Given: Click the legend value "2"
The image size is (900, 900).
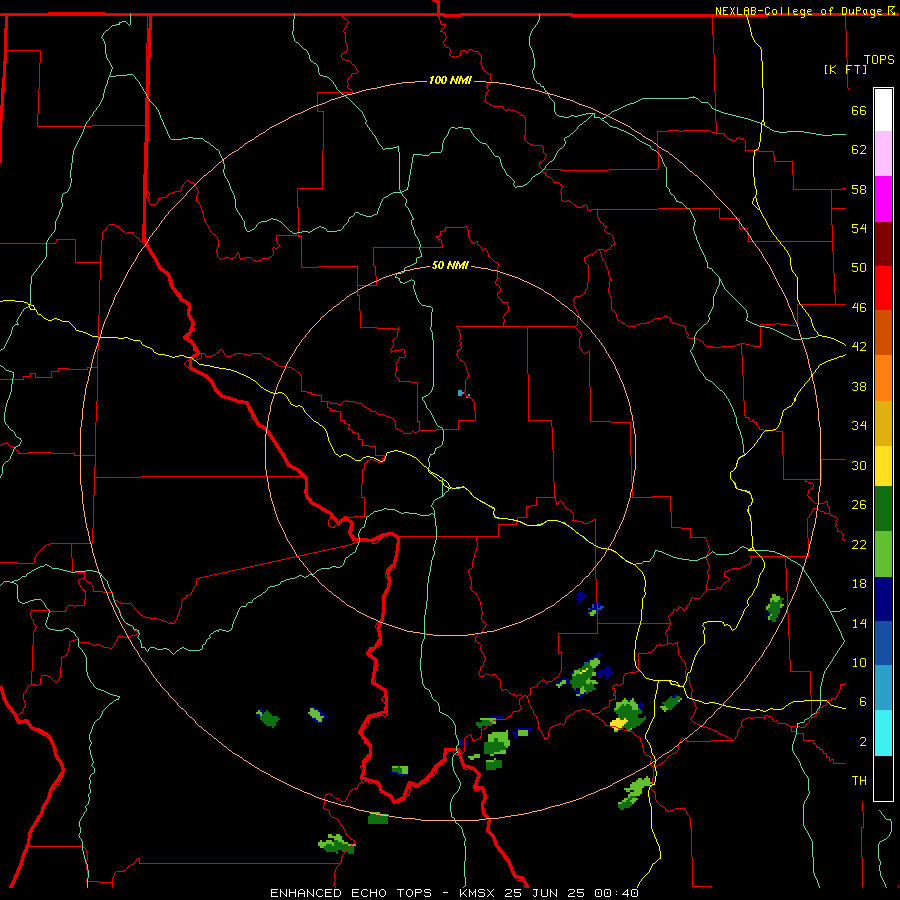Looking at the screenshot, I should (862, 742).
